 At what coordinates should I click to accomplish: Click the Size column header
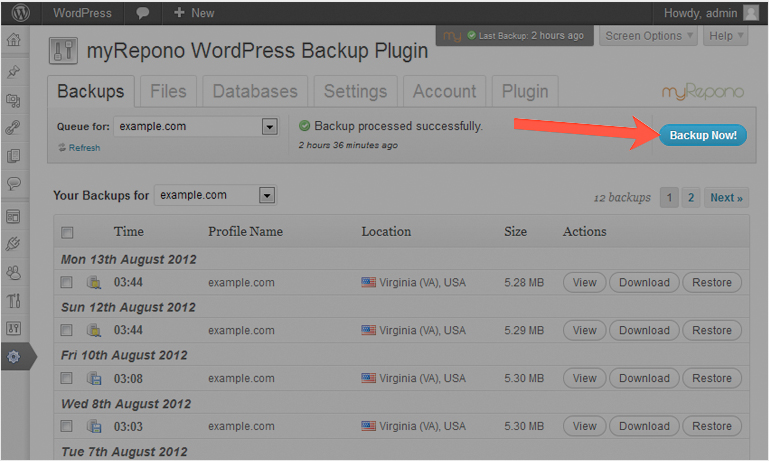tap(515, 231)
